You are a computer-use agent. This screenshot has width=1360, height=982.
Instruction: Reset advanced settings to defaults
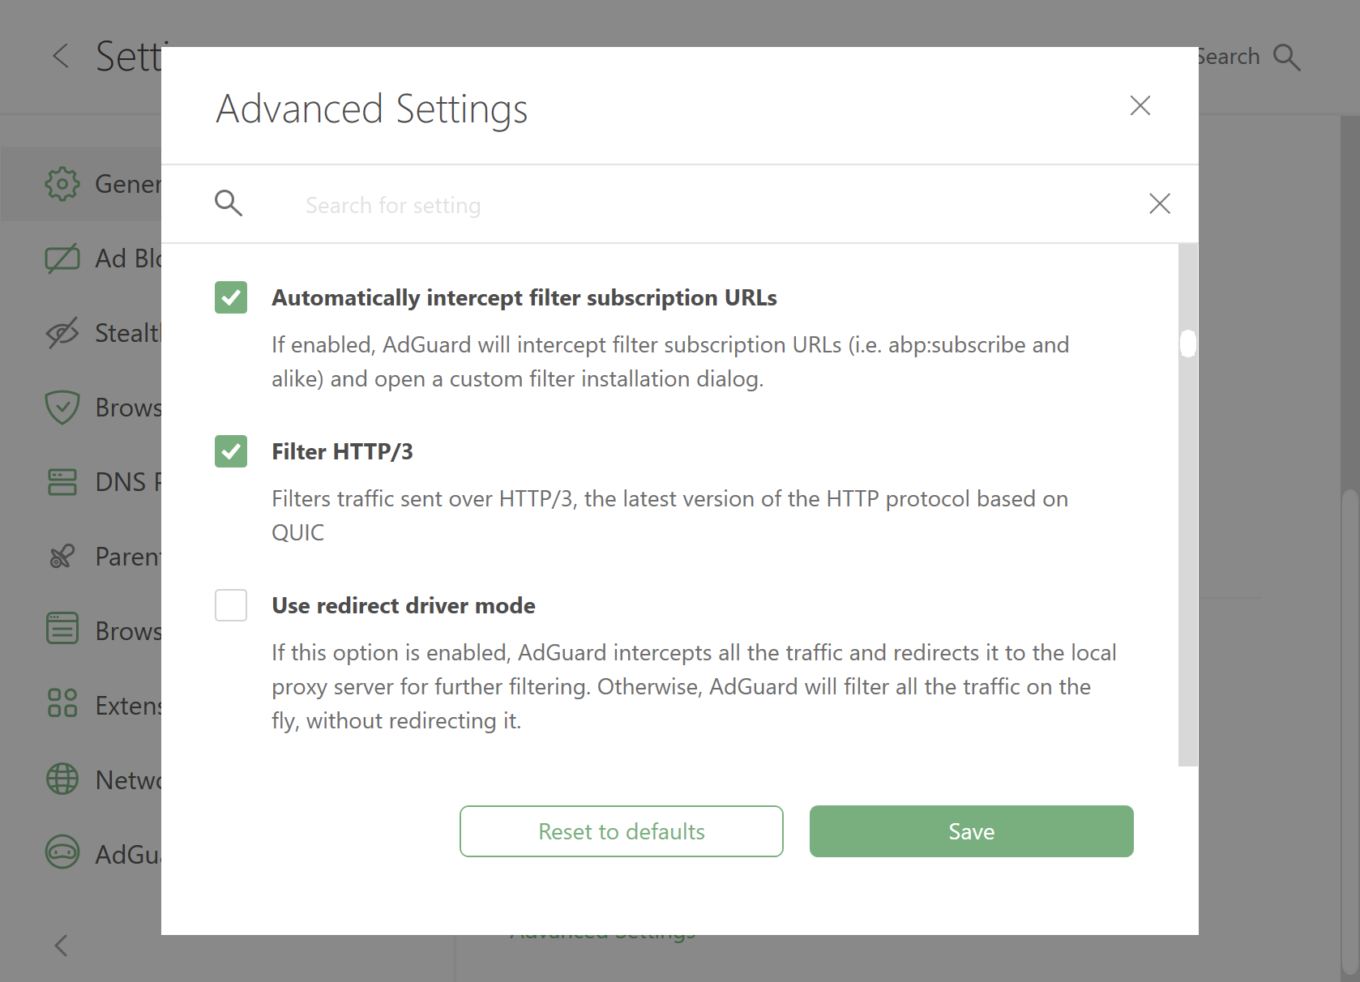(x=620, y=831)
